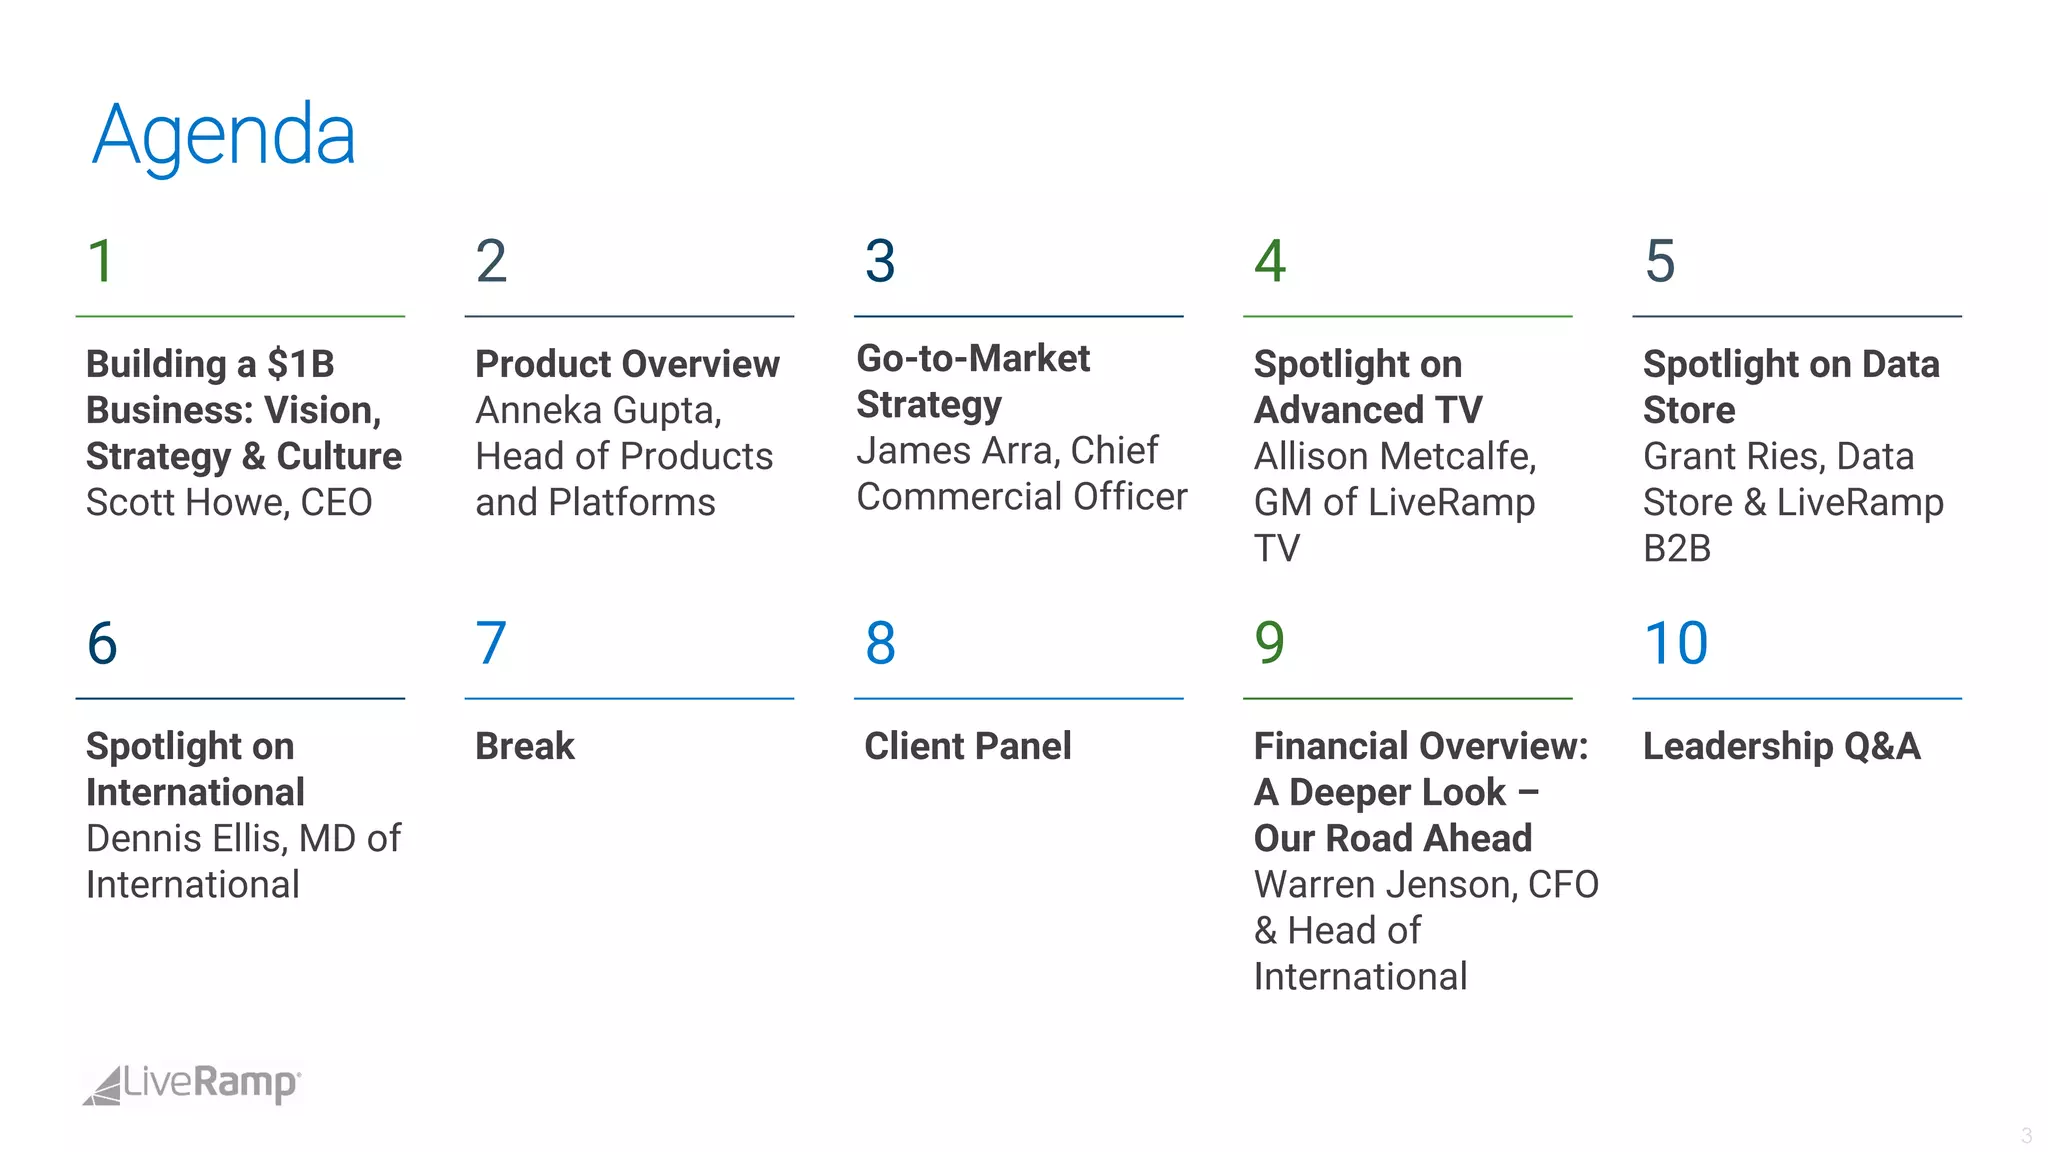Click the Client Panel agenda item
The image size is (2048, 1152).
[x=967, y=746]
